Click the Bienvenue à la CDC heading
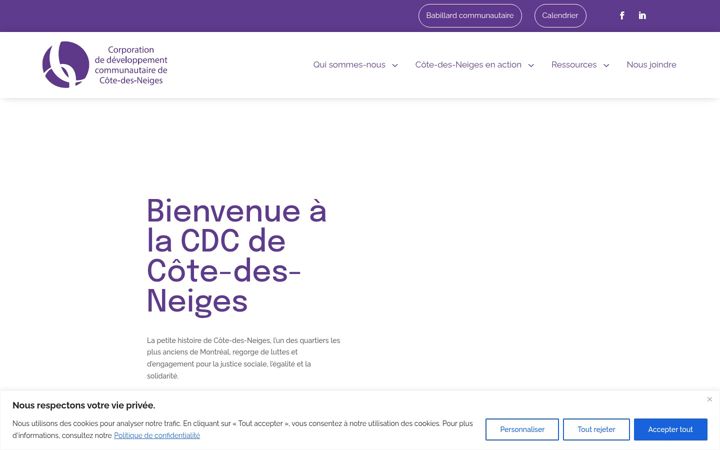Image resolution: width=720 pixels, height=450 pixels. point(236,256)
